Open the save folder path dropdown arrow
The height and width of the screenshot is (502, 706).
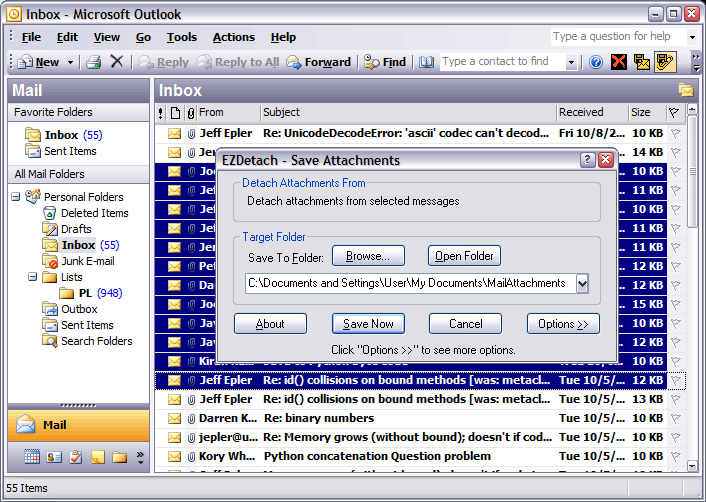click(582, 284)
